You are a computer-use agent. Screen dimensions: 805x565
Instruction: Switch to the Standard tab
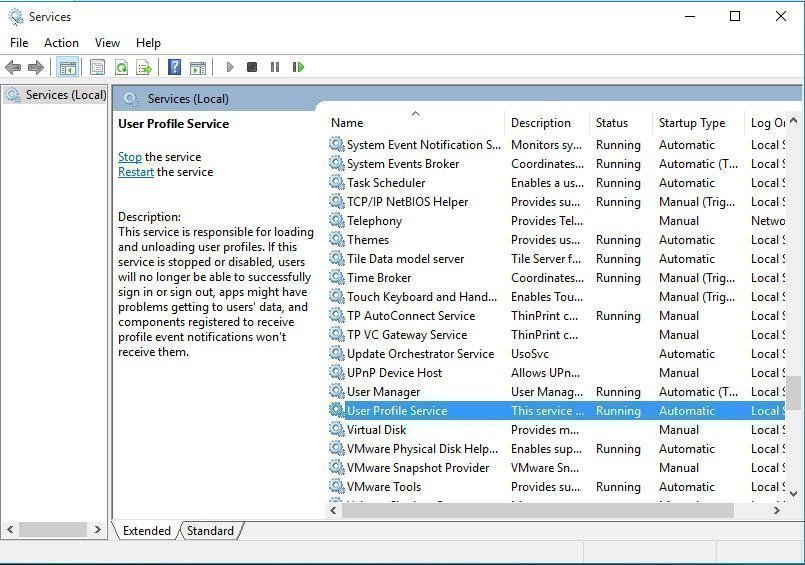[x=210, y=531]
